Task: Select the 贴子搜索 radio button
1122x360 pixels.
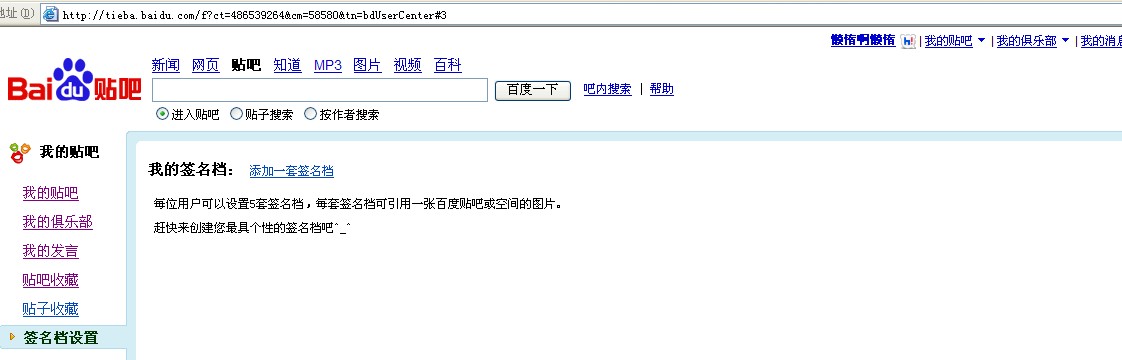Action: point(236,114)
